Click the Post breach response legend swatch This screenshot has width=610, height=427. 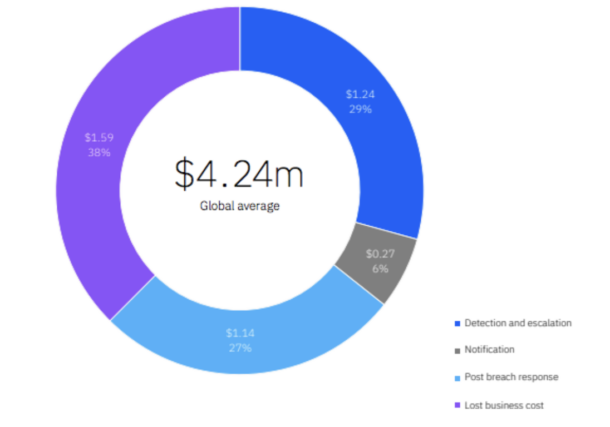tap(458, 378)
